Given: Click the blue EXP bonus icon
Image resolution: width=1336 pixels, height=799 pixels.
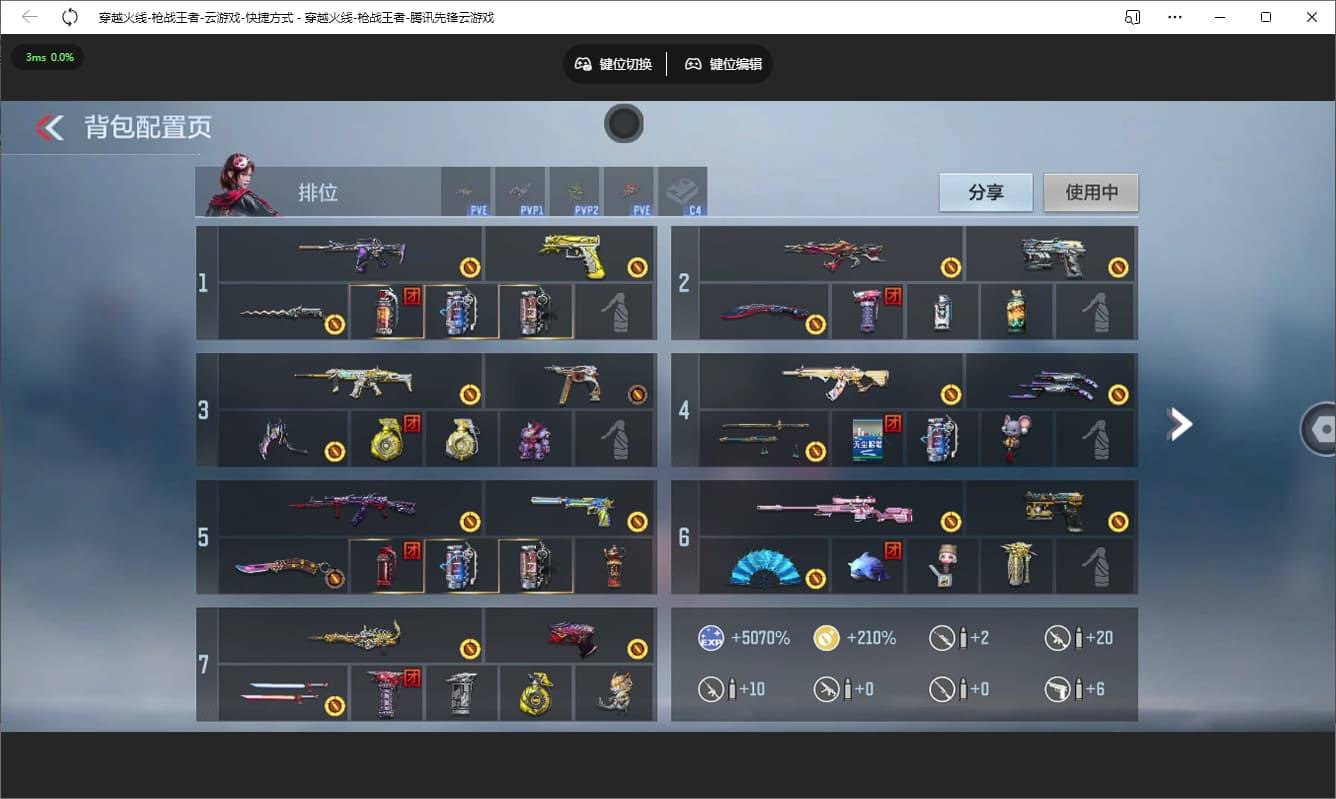Looking at the screenshot, I should tap(710, 638).
